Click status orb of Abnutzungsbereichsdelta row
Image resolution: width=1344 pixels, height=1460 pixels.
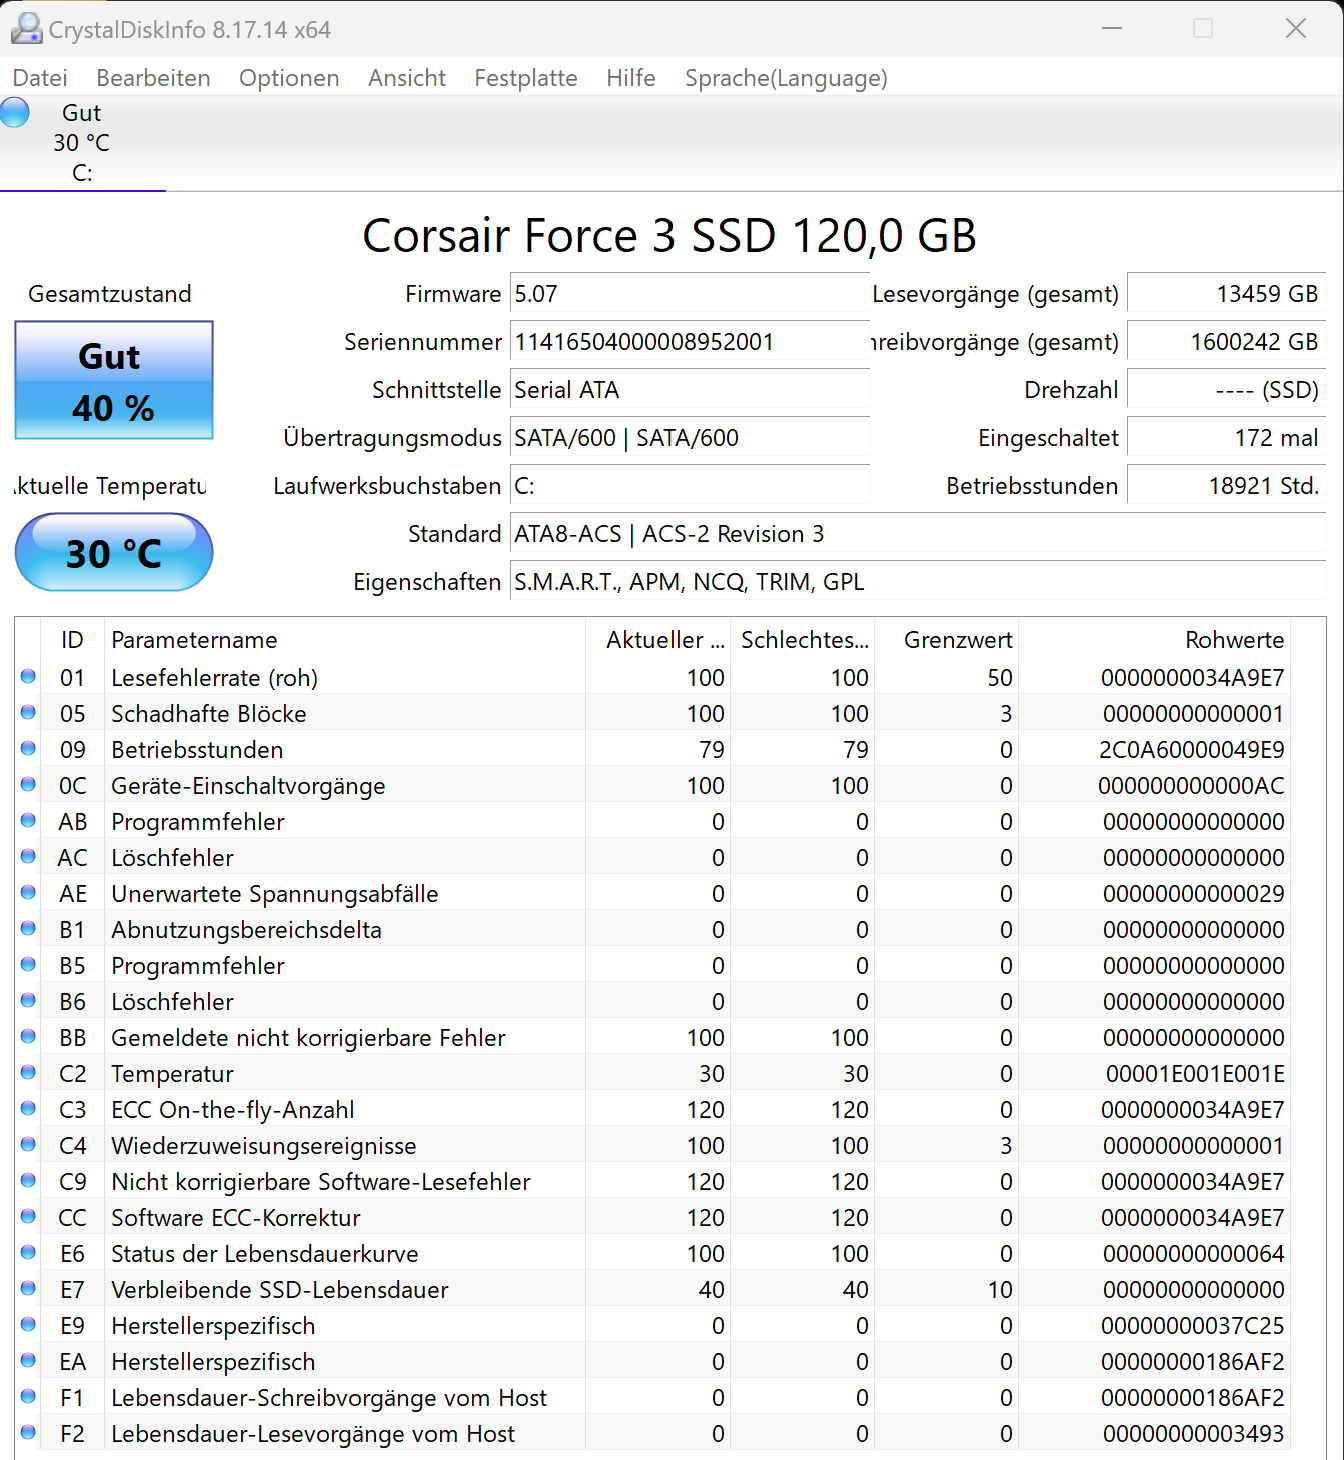28,928
